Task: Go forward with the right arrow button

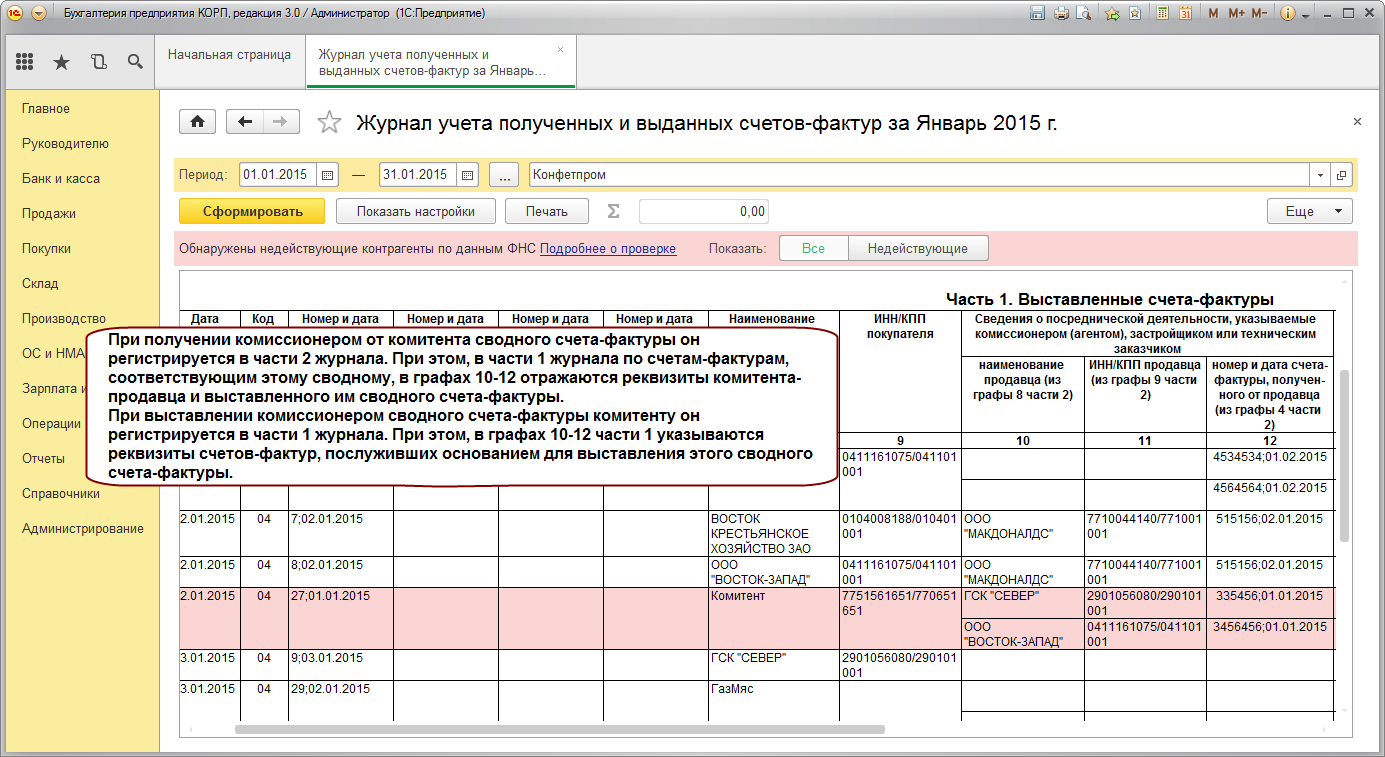Action: pyautogui.click(x=281, y=122)
